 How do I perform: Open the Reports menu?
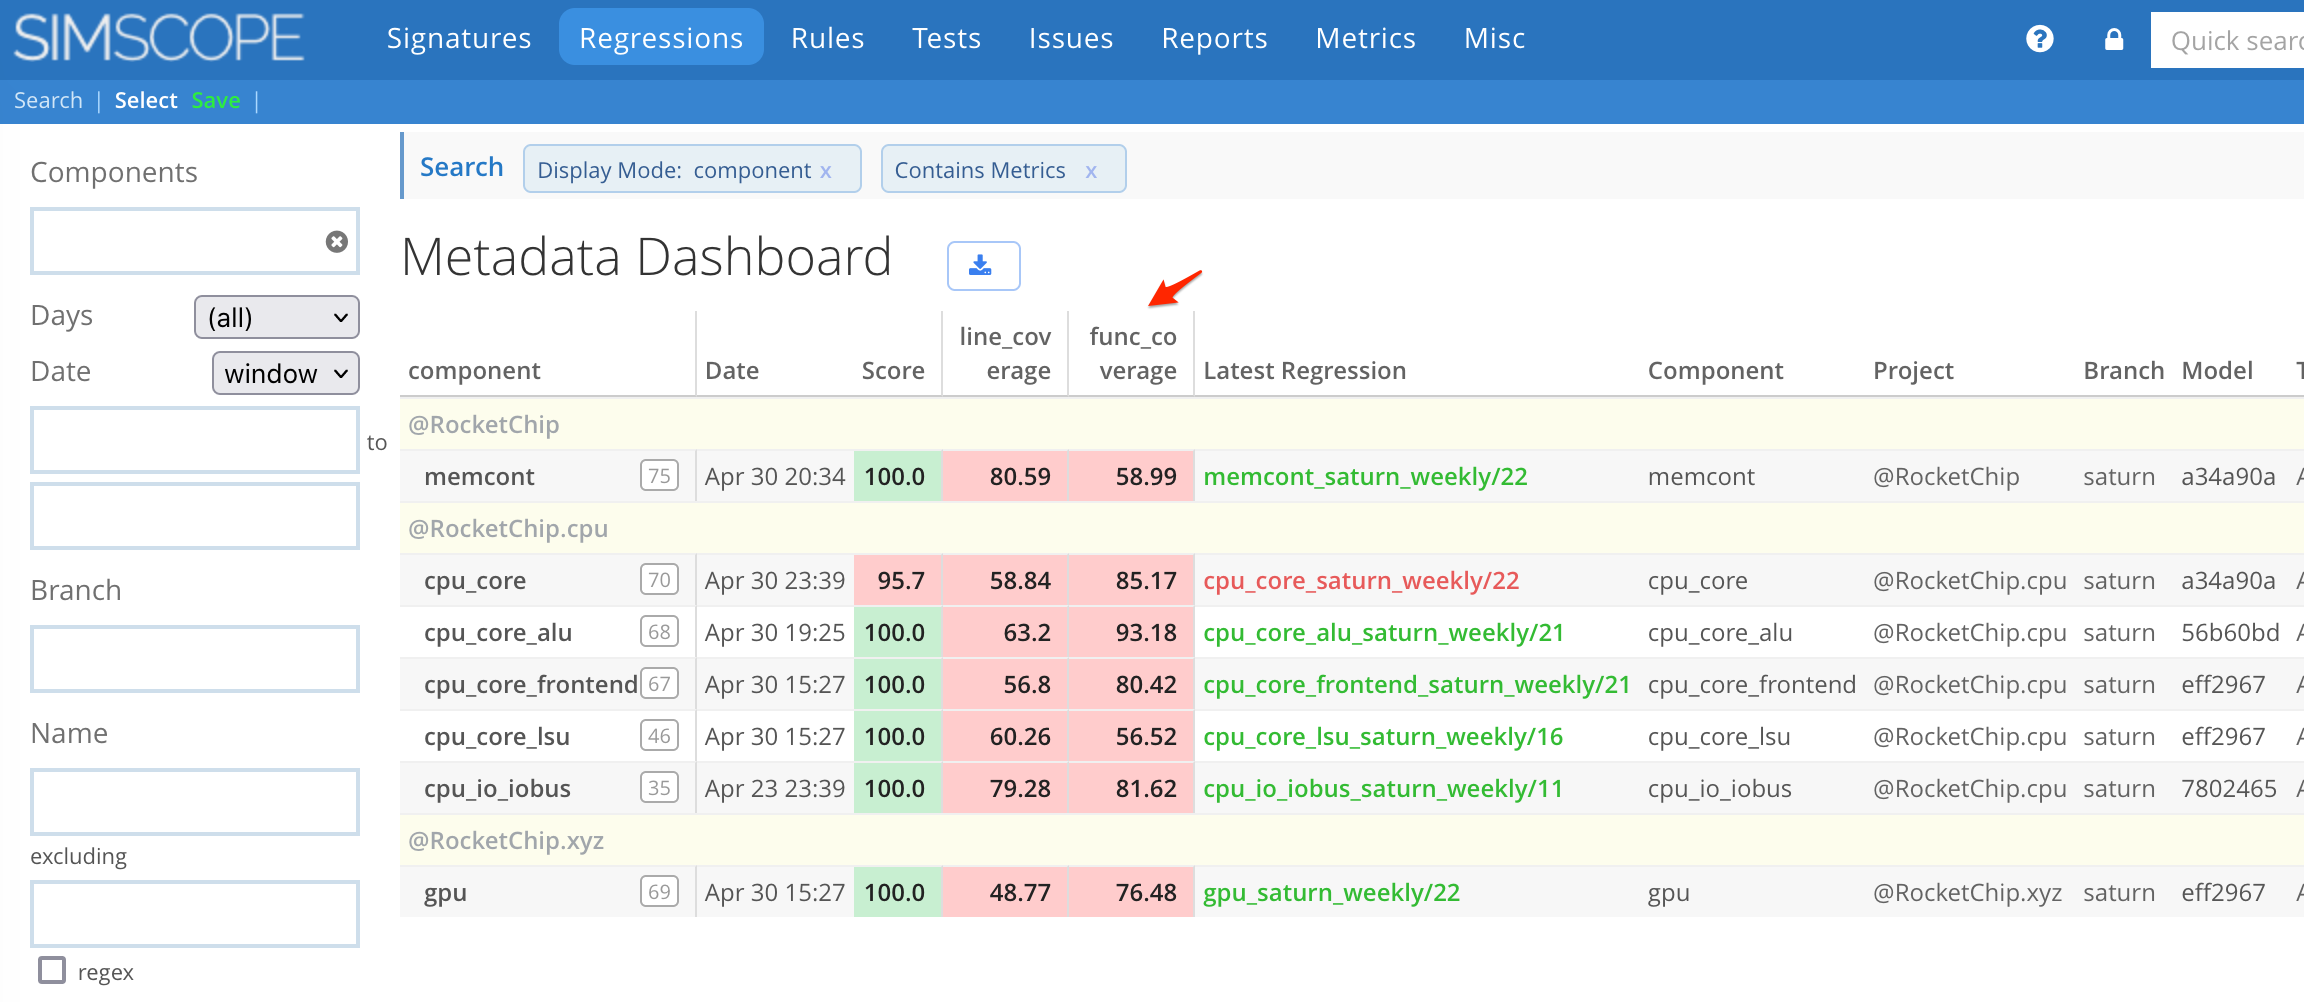(1214, 38)
